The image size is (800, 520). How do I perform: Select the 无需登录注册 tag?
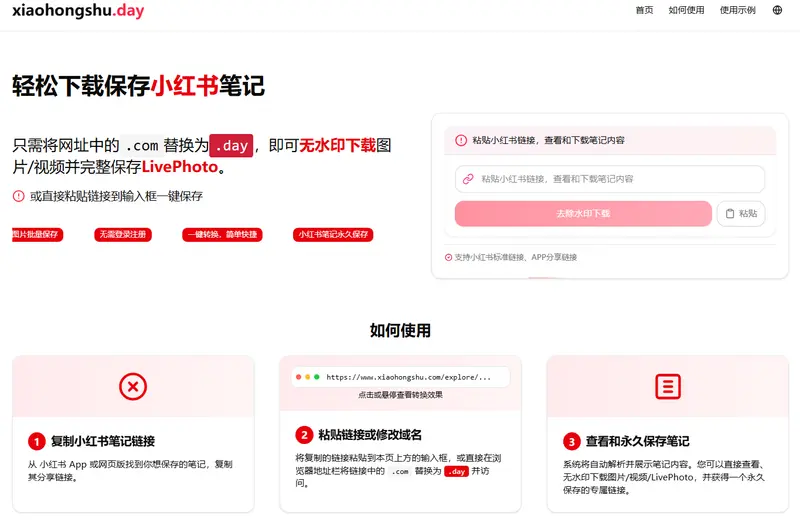coord(123,234)
